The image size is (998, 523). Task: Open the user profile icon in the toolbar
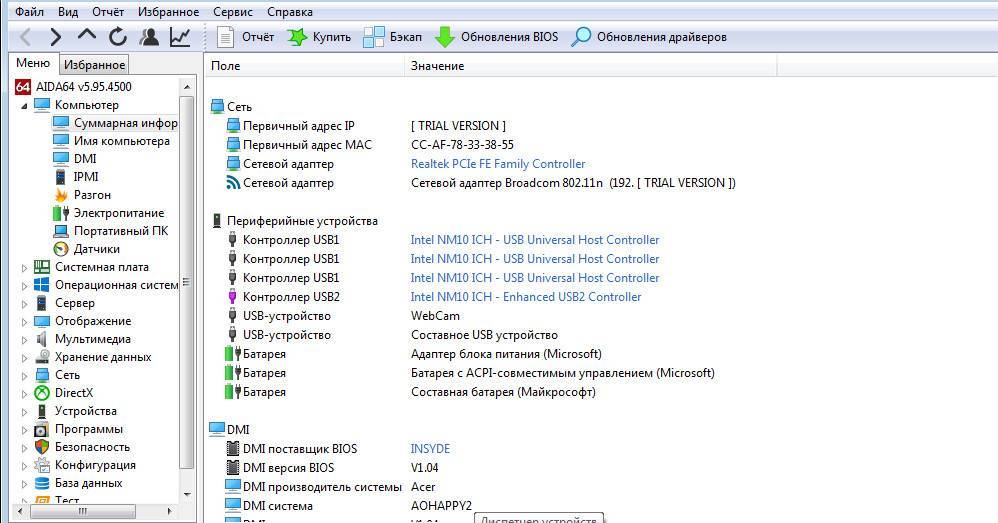(x=149, y=37)
